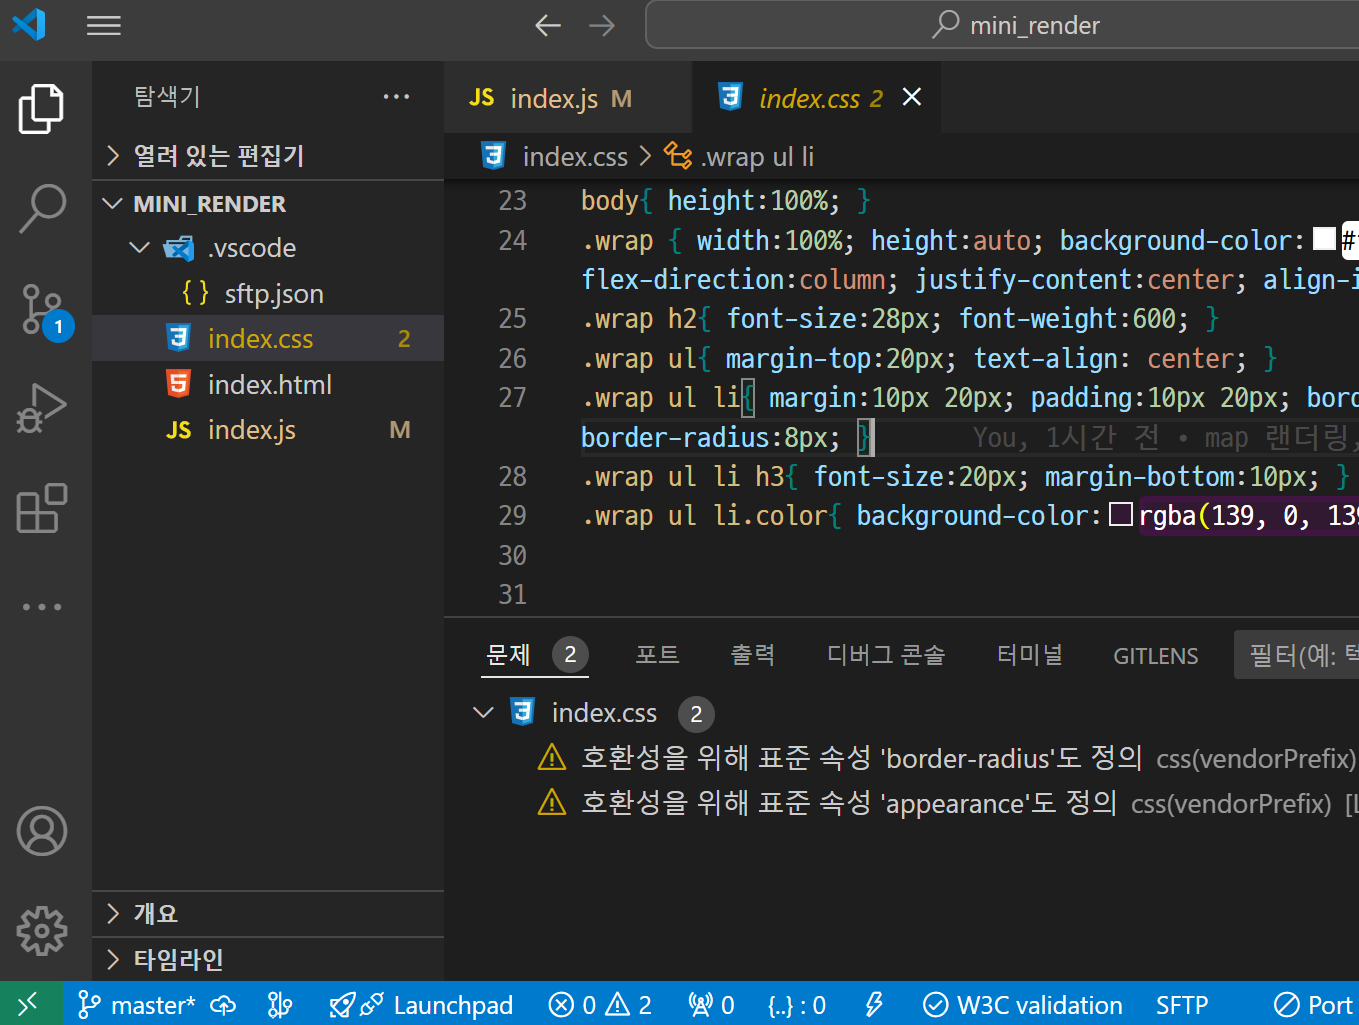Close the index.css editor tab
This screenshot has width=1359, height=1025.
click(x=911, y=97)
